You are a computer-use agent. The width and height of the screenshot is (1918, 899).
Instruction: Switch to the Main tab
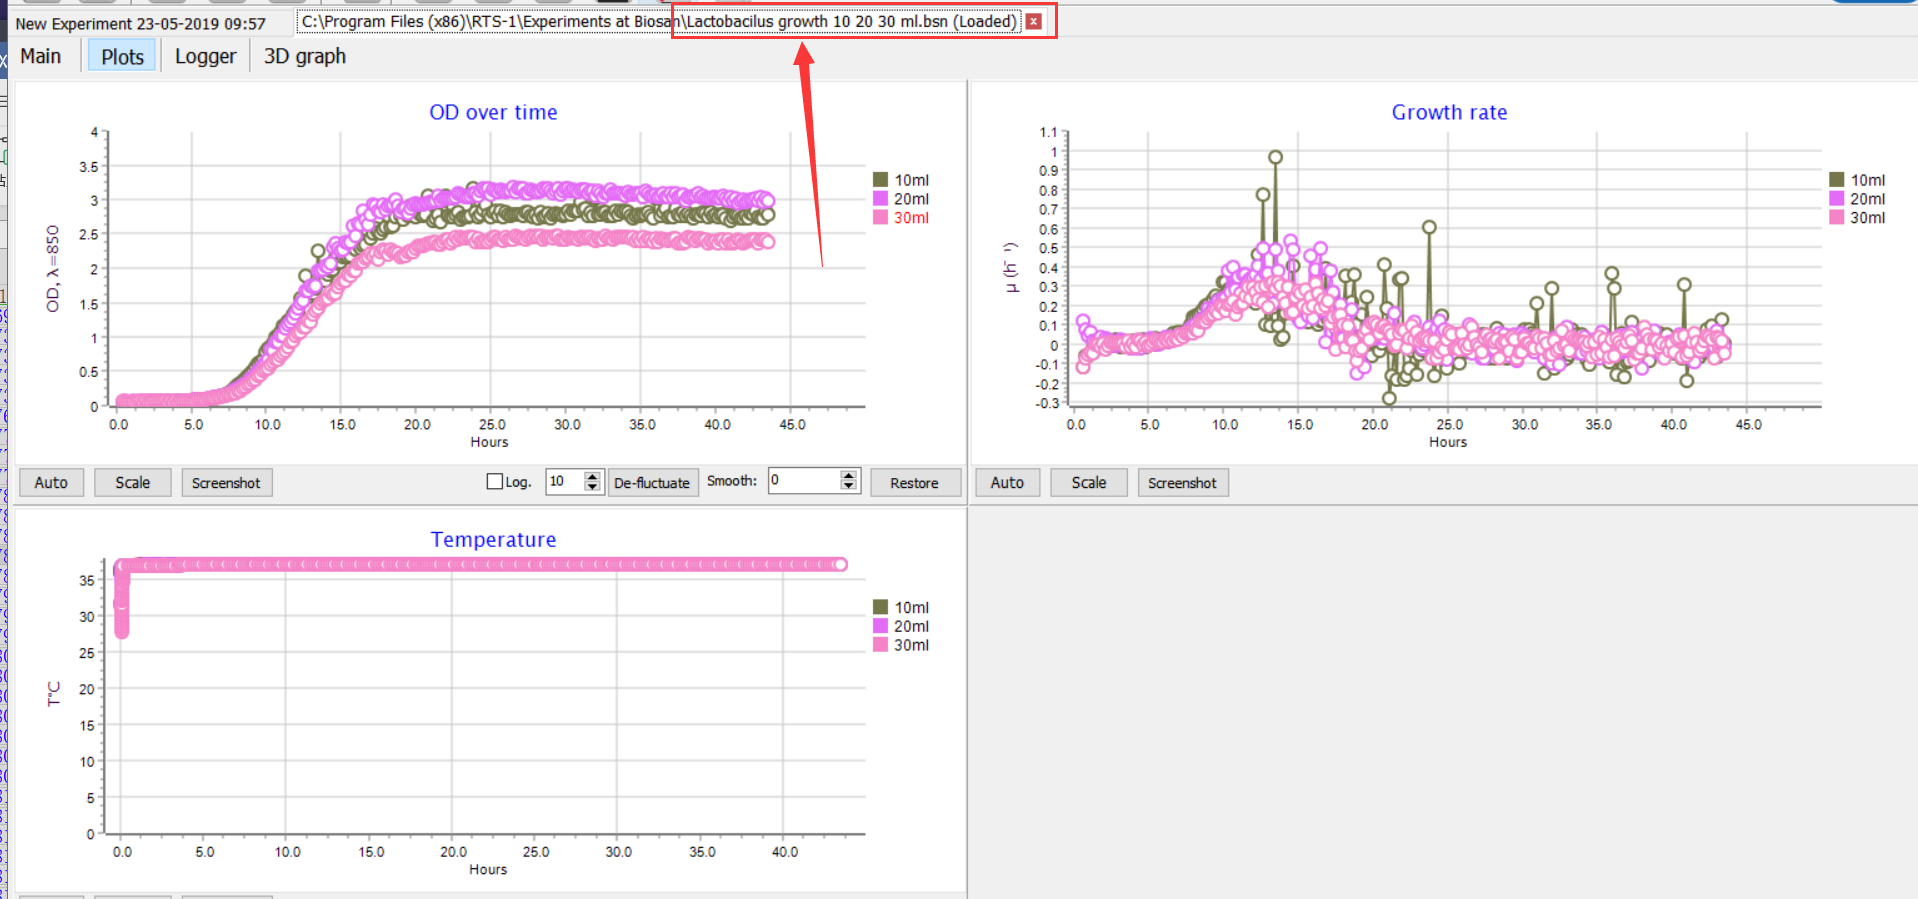click(41, 56)
